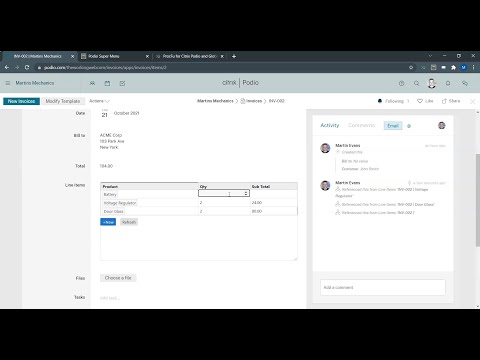This screenshot has width=480, height=360.
Task: Click the Battery product tag
Action: [x=110, y=194]
